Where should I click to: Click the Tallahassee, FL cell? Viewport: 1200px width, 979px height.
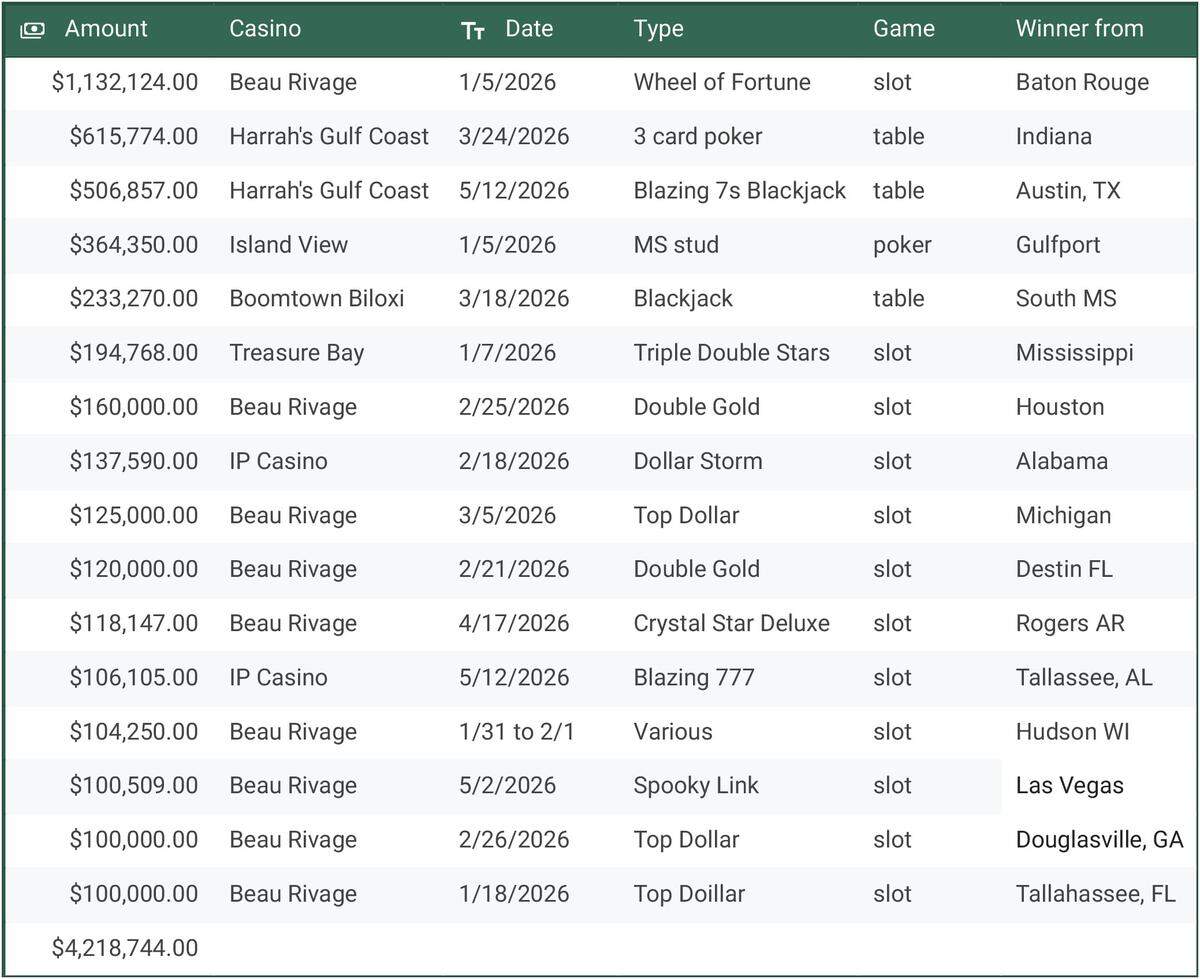point(1096,892)
